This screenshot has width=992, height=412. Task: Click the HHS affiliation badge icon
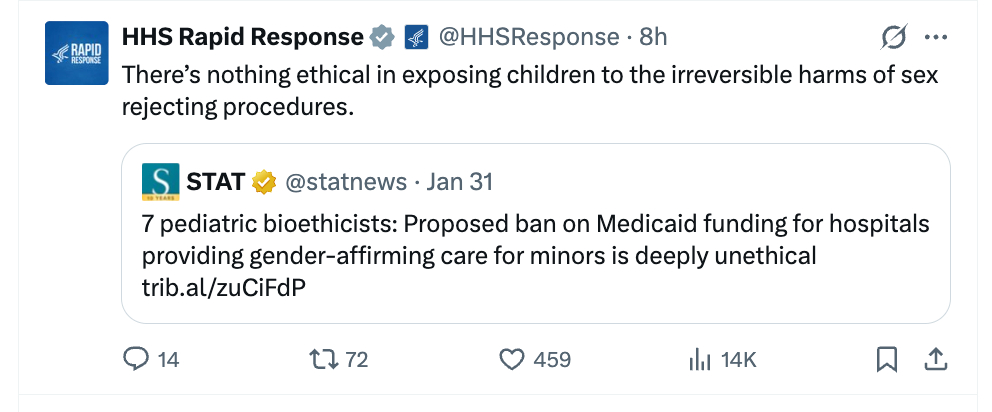click(x=416, y=38)
